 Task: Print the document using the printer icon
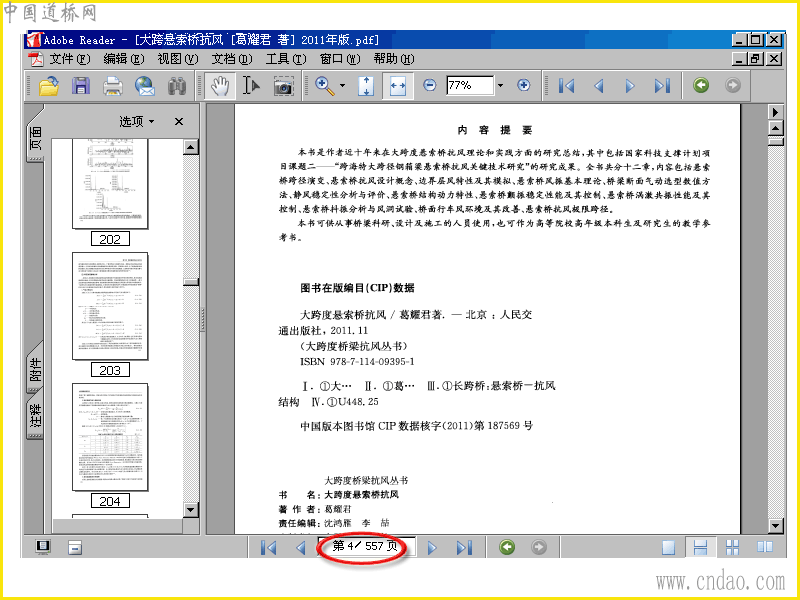click(113, 86)
